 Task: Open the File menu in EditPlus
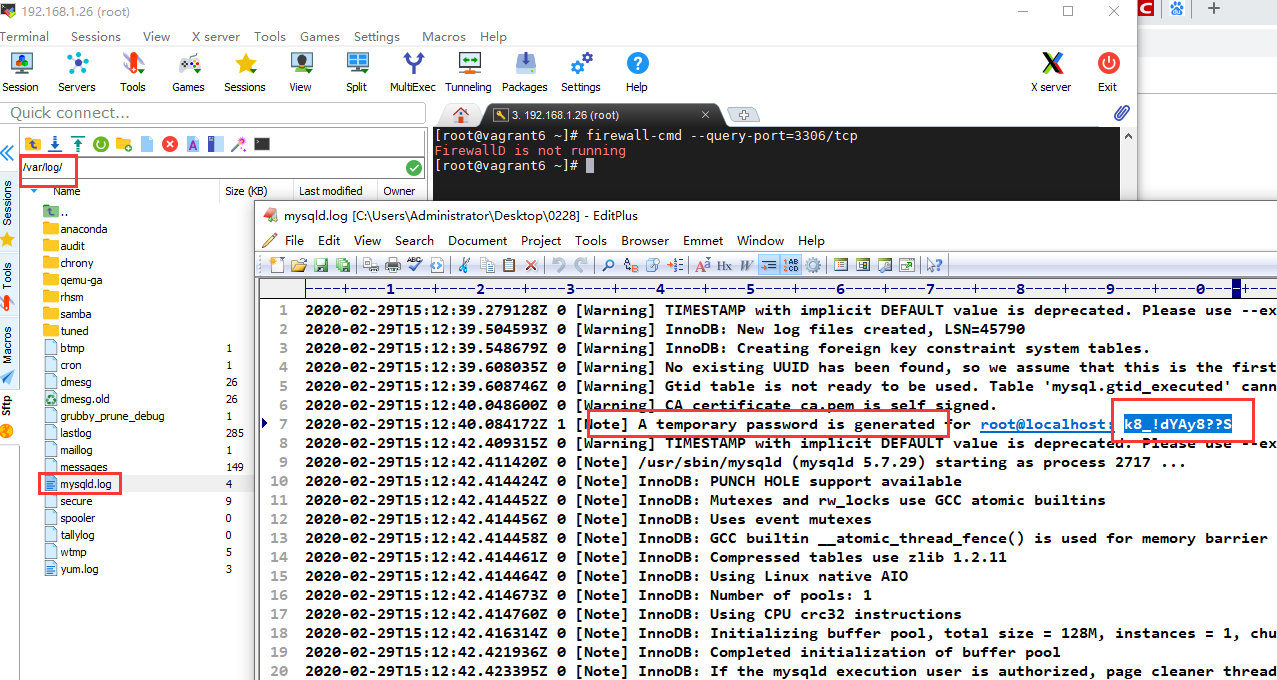294,241
